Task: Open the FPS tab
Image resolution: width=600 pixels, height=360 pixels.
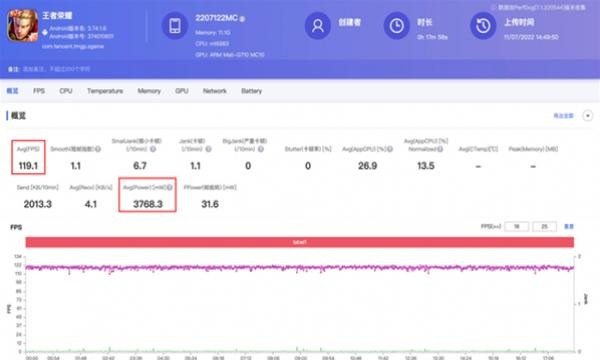Action: [39, 91]
